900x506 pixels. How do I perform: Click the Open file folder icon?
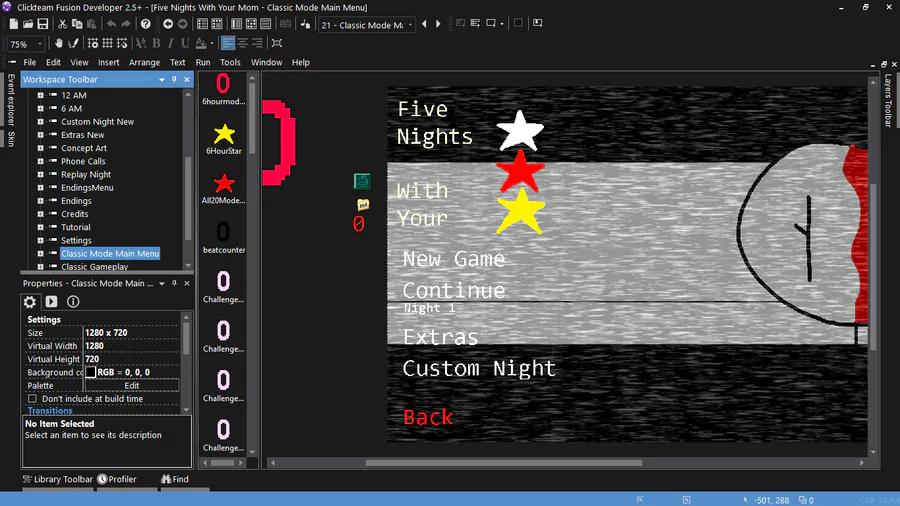click(x=28, y=24)
